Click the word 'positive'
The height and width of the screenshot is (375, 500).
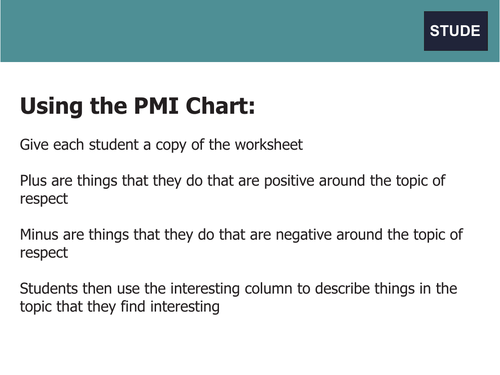pos(289,181)
